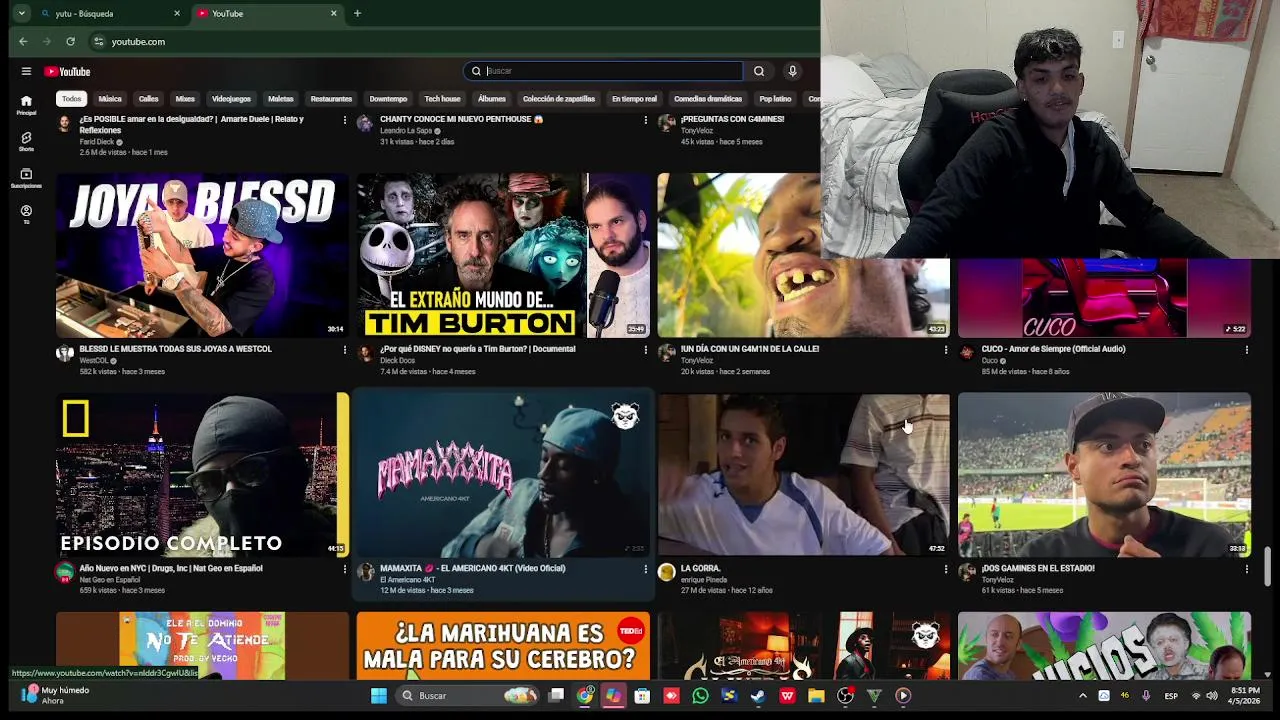This screenshot has width=1280, height=720.
Task: Select the Tech house filter chip
Action: pyautogui.click(x=442, y=99)
